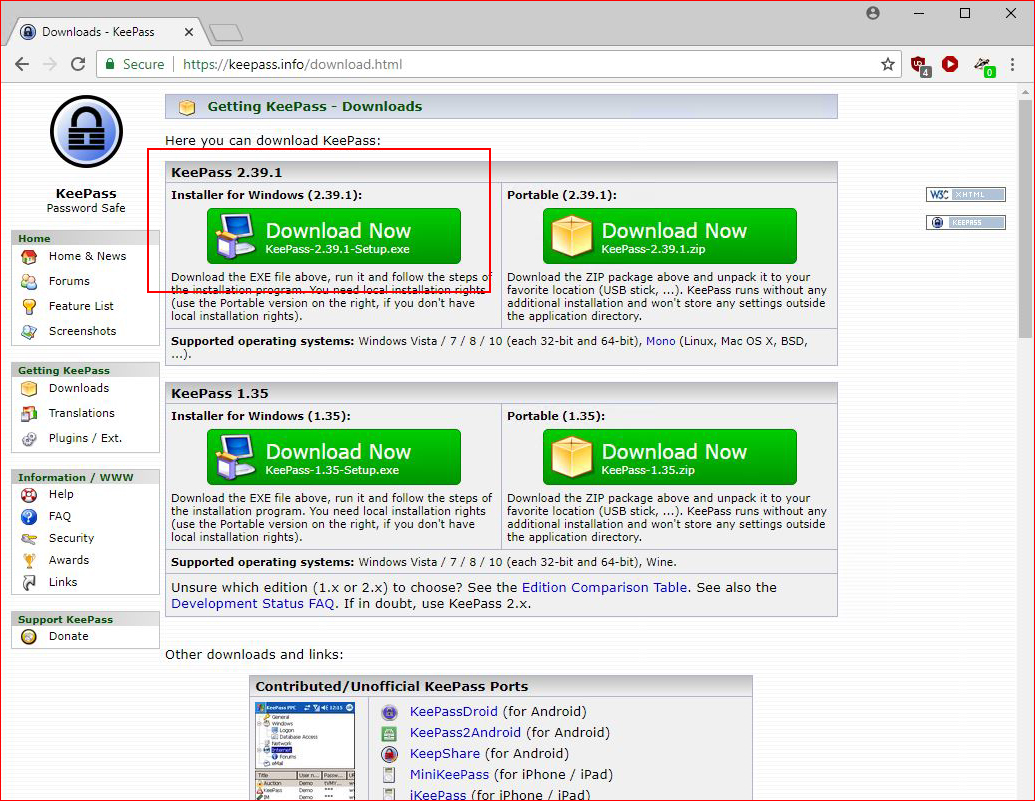The height and width of the screenshot is (801, 1035).
Task: Go to Forums page
Action: tap(69, 281)
